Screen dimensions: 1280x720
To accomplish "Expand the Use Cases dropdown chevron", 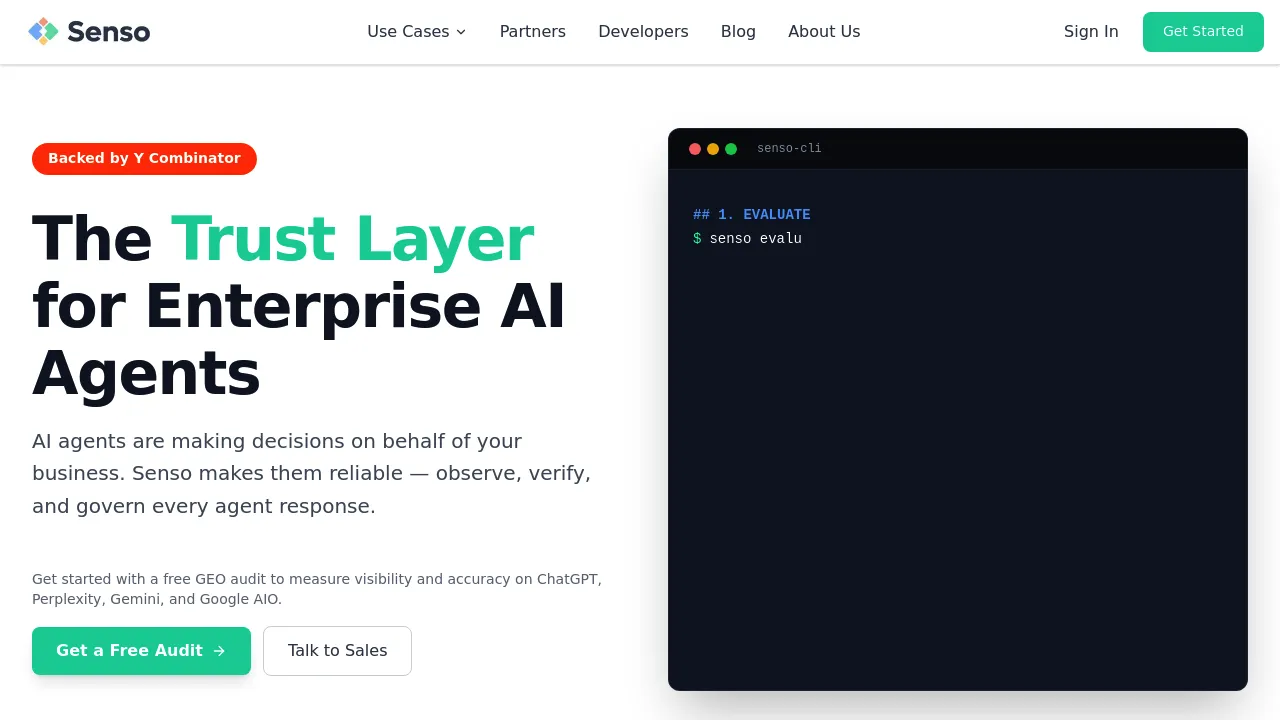I will pos(461,32).
